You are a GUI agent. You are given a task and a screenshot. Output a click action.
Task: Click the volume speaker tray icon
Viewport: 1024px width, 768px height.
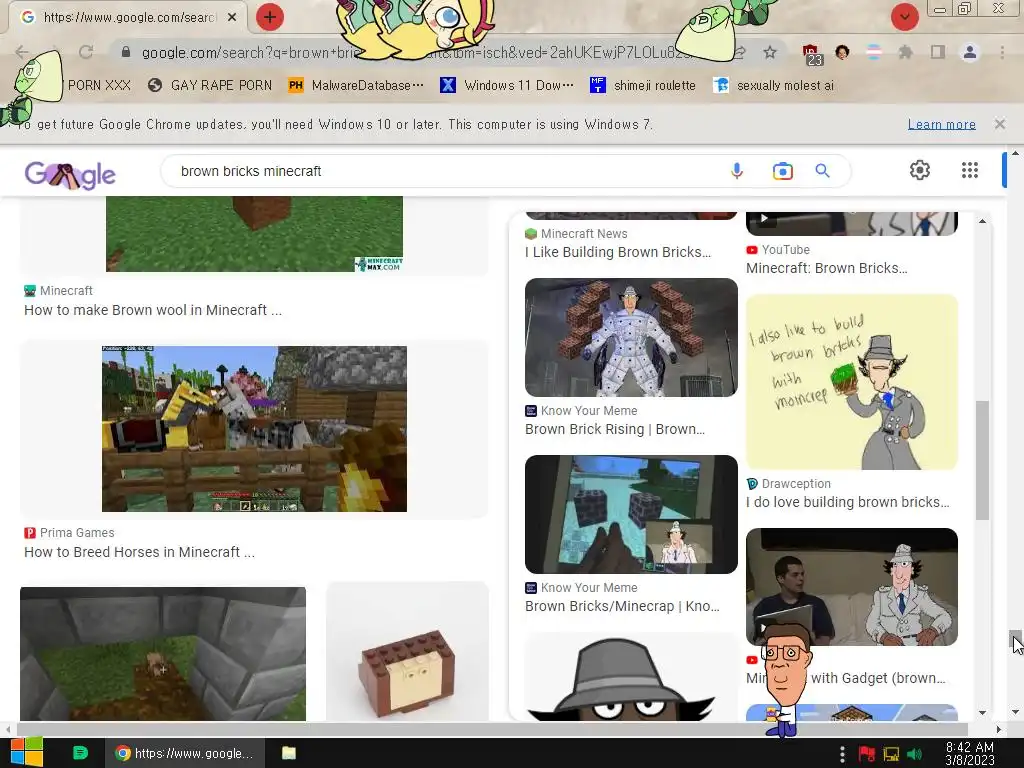(x=915, y=754)
